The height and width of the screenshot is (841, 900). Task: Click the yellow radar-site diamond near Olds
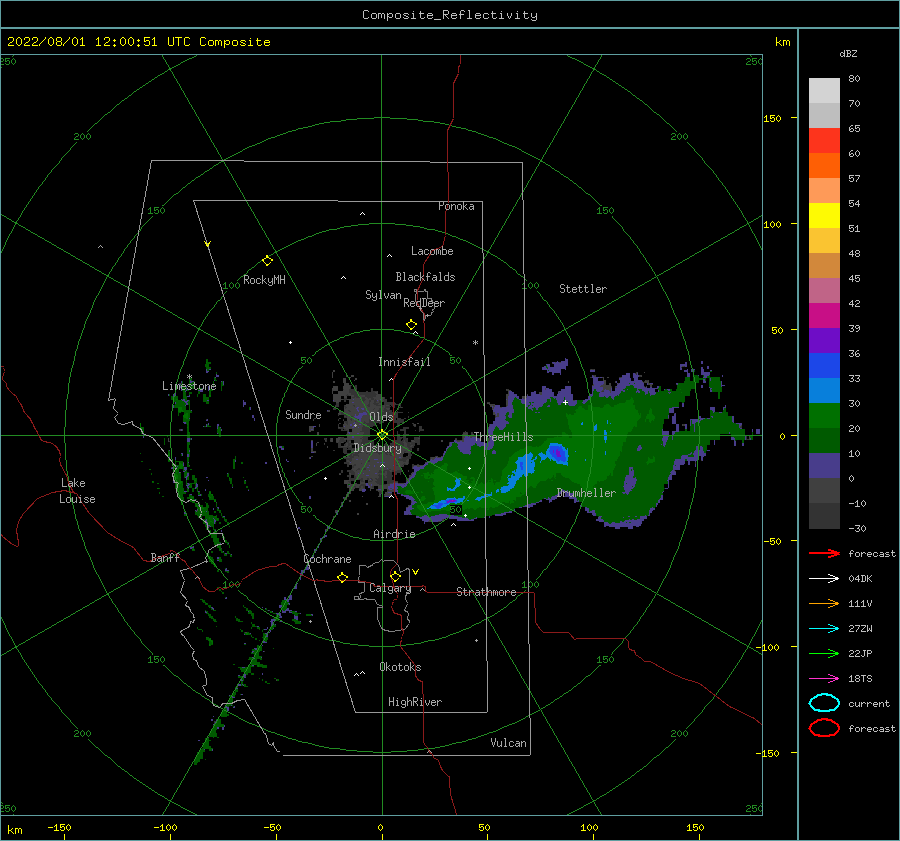point(382,435)
